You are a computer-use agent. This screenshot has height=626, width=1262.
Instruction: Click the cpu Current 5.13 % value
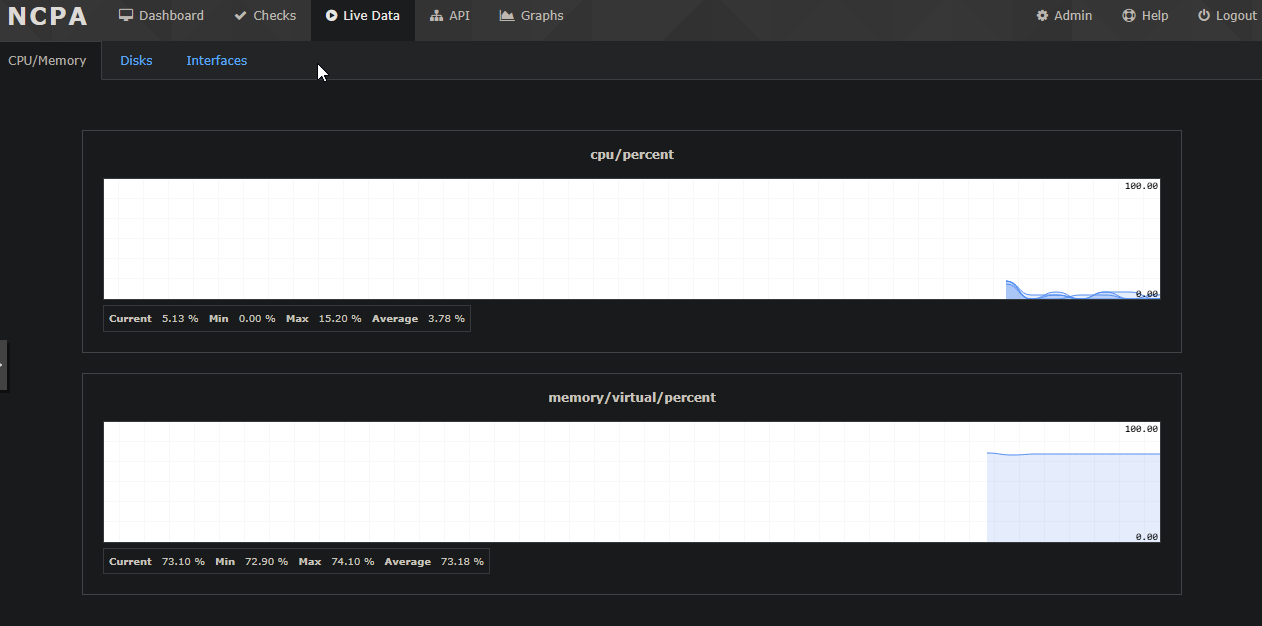180,319
